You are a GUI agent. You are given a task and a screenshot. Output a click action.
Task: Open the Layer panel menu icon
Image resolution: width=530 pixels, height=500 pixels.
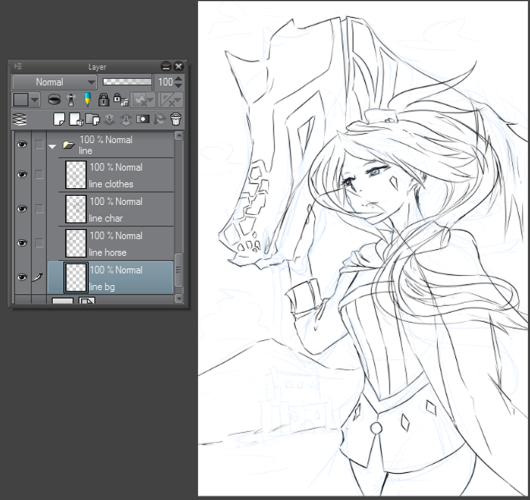tap(18, 66)
